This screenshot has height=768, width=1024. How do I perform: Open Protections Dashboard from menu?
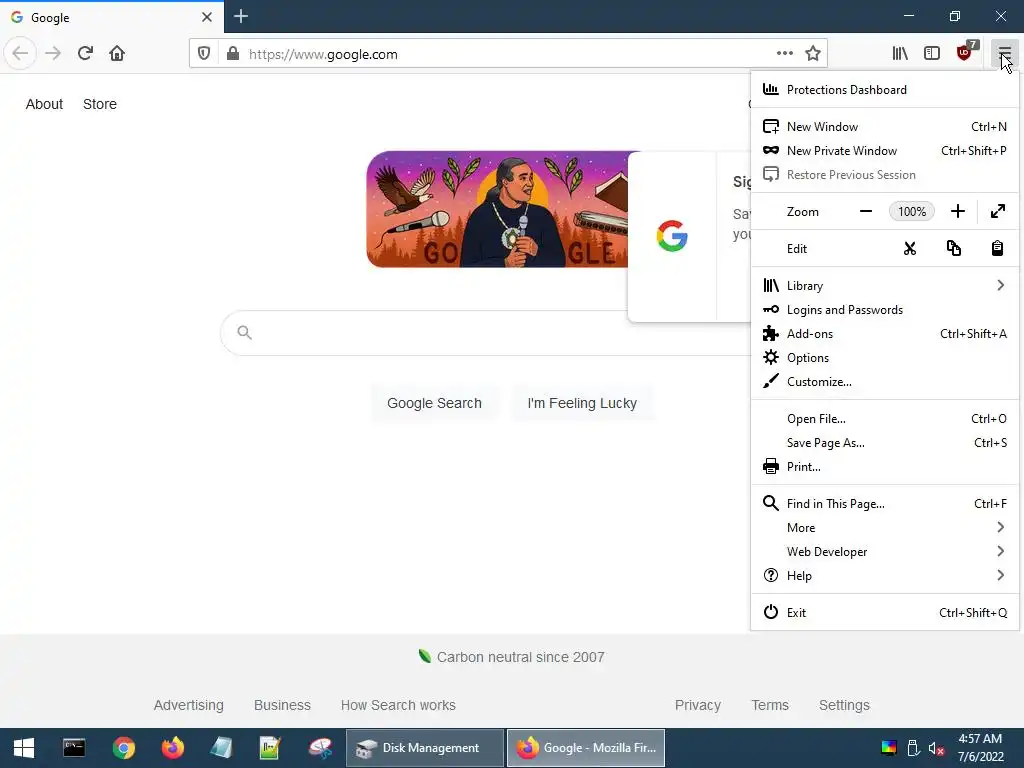coord(885,89)
